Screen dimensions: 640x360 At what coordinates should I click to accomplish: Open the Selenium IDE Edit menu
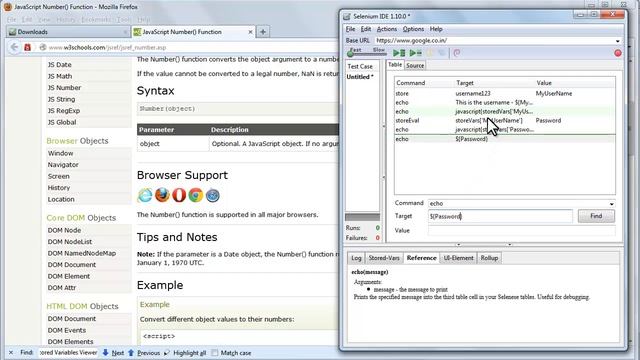click(x=366, y=29)
